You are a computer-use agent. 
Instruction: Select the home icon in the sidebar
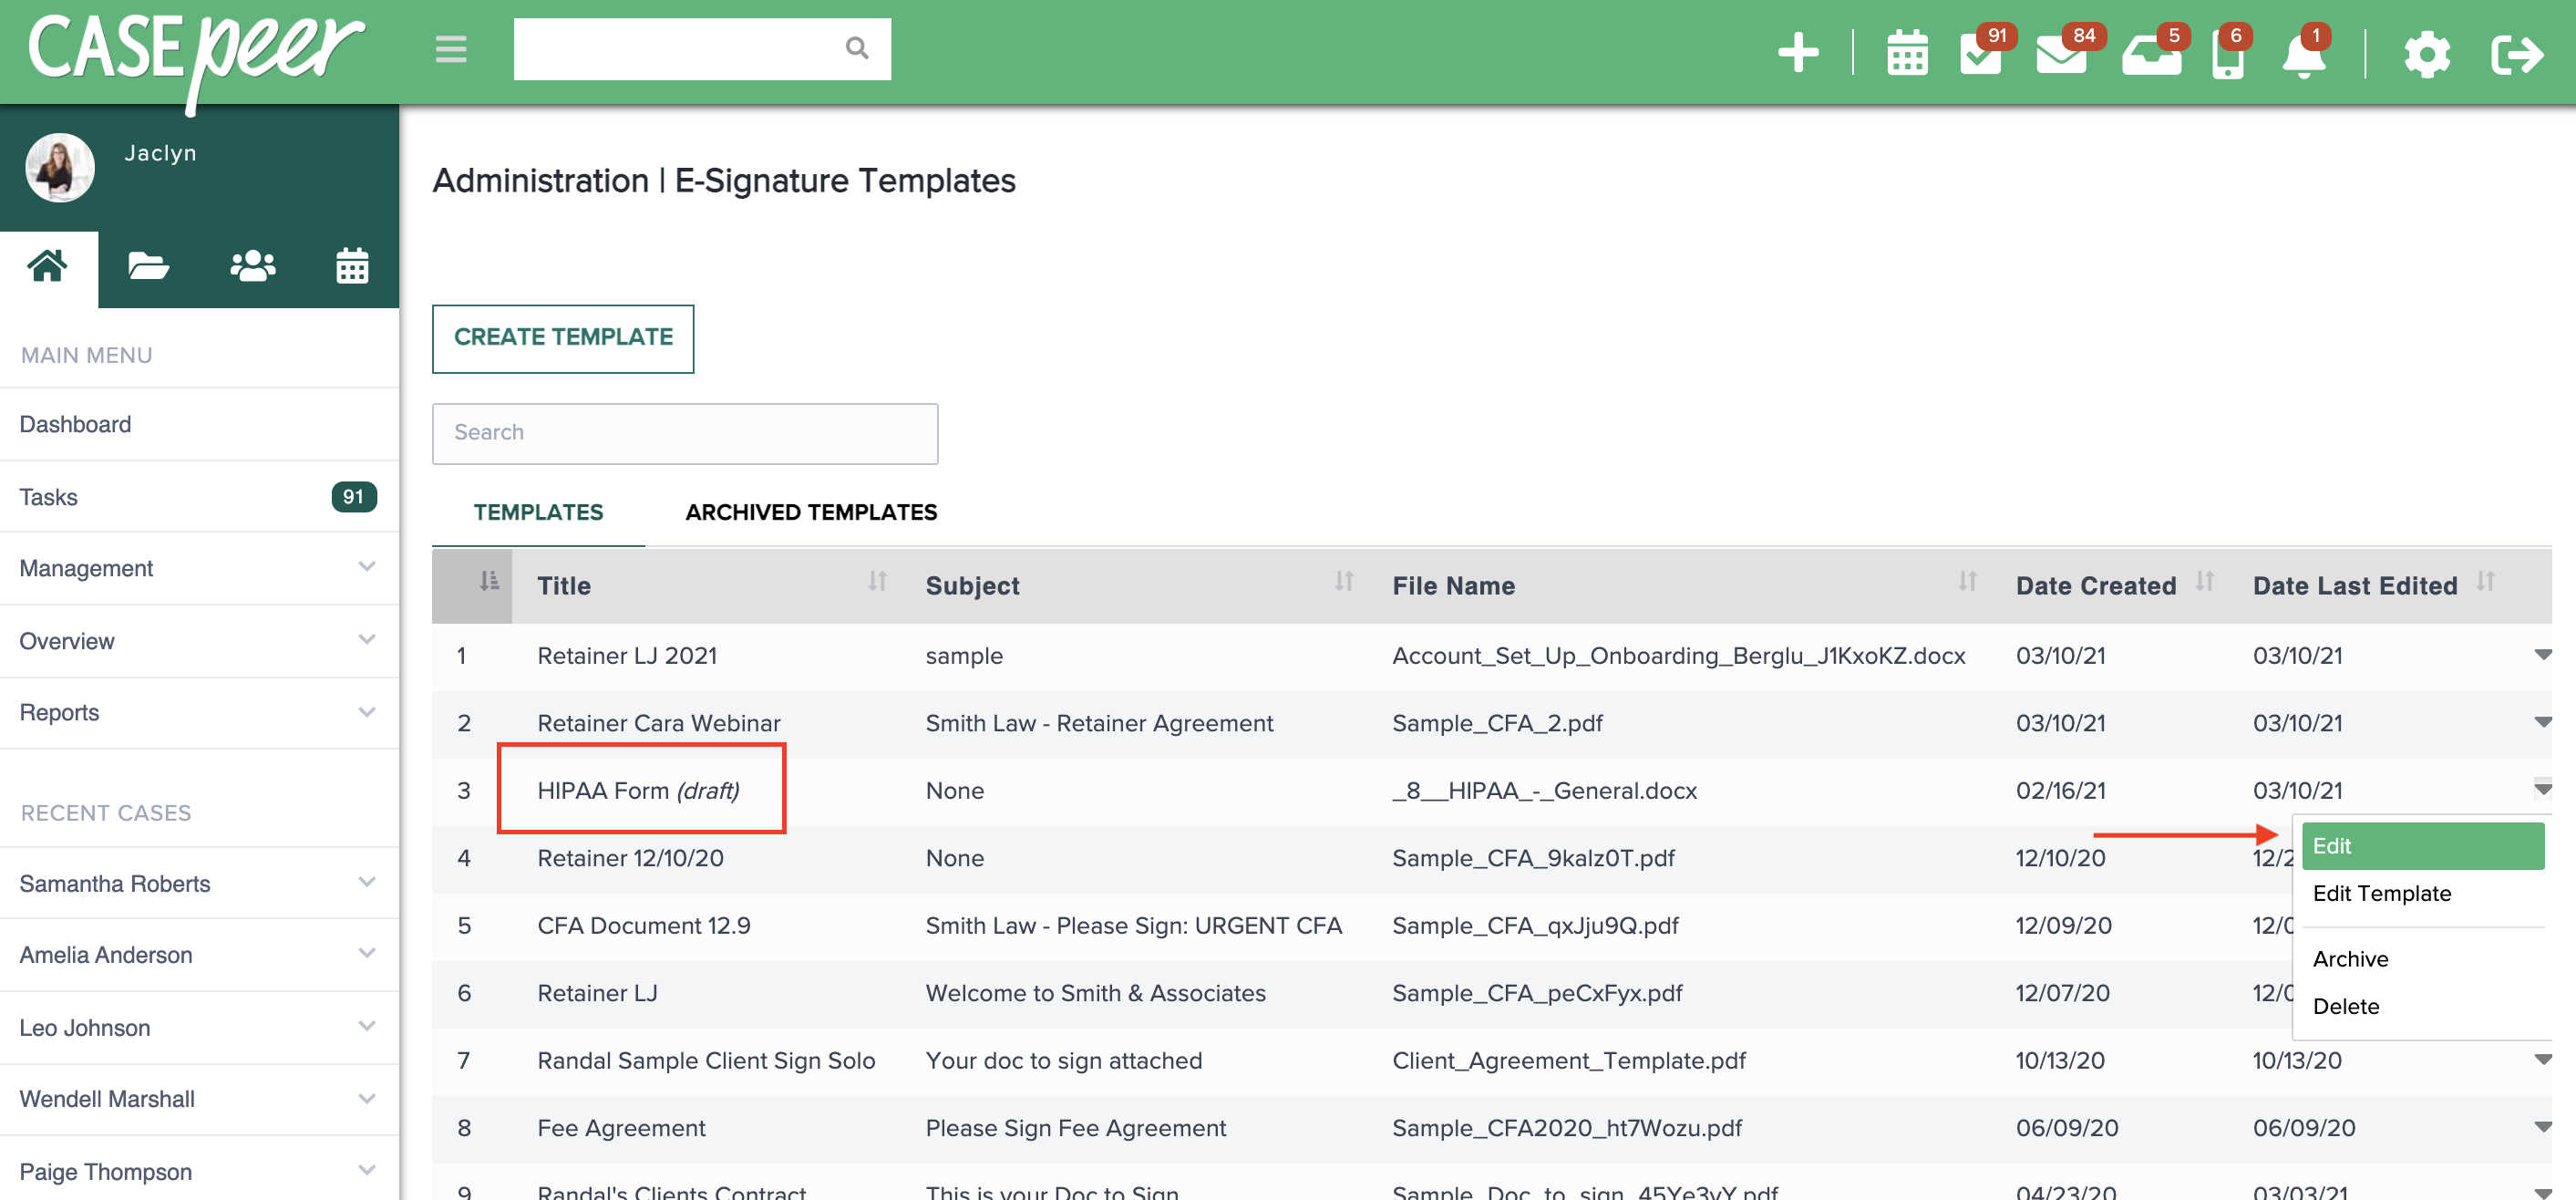(x=48, y=265)
